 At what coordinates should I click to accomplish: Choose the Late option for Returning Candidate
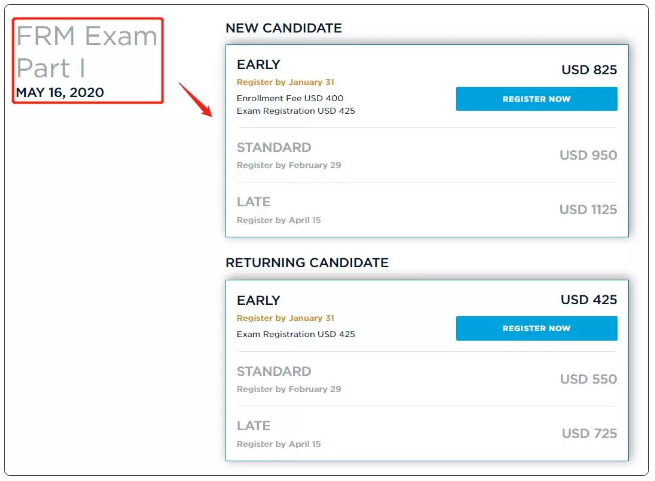click(254, 426)
